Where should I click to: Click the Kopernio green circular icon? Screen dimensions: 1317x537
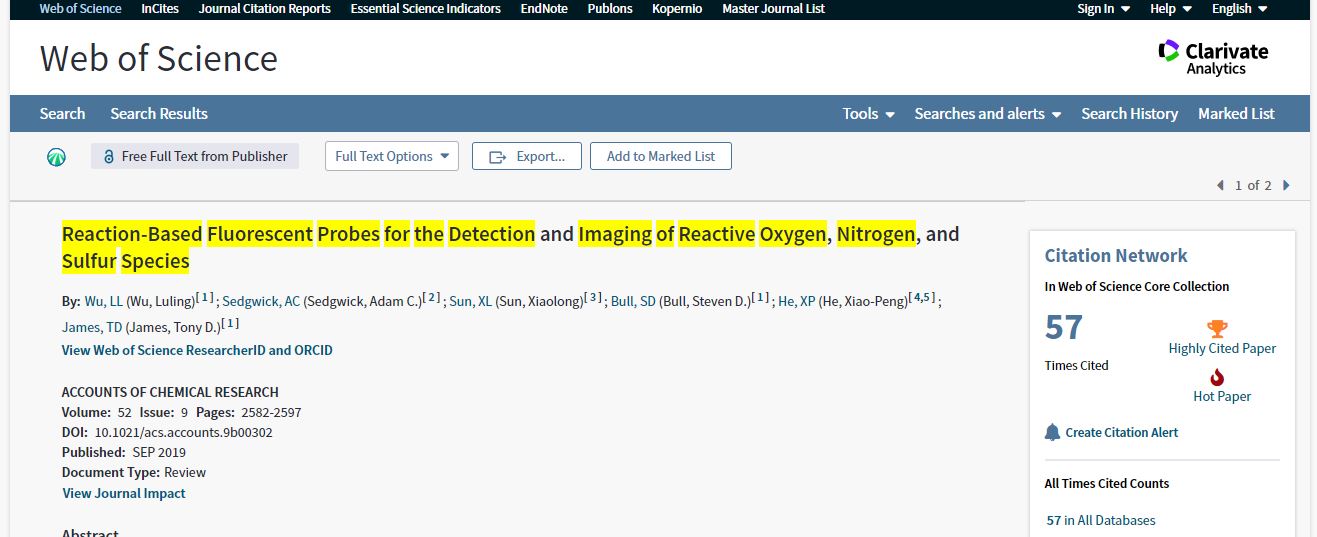(x=56, y=156)
